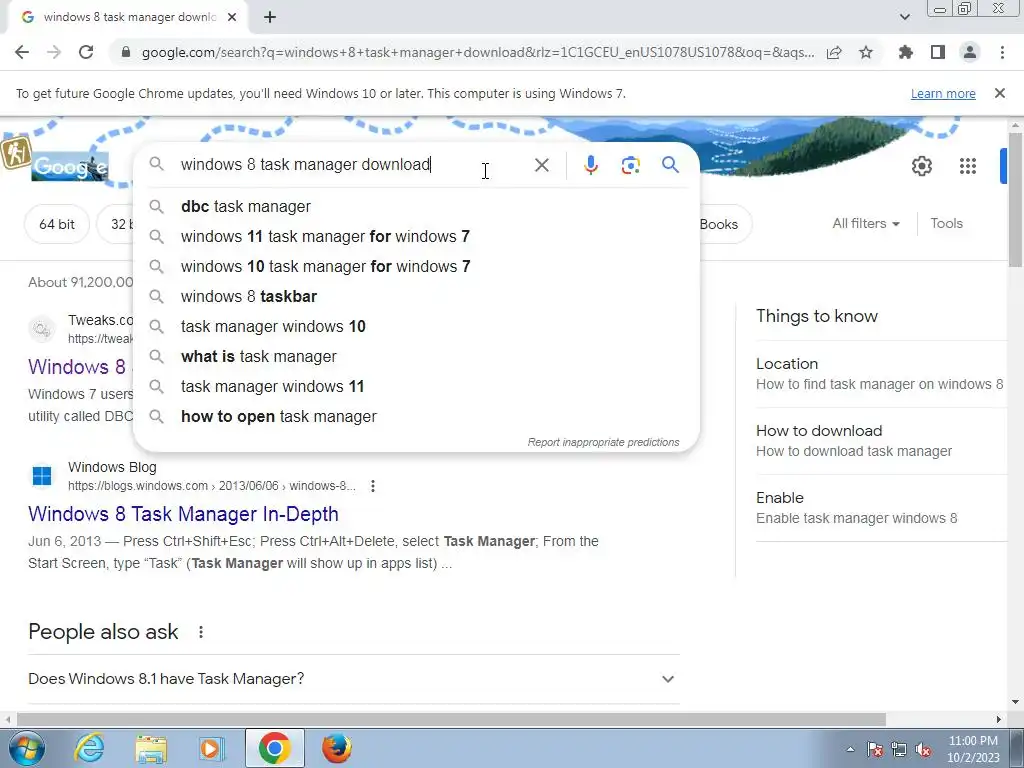This screenshot has width=1024, height=768.
Task: Open Location in Things to know
Action: (x=880, y=374)
